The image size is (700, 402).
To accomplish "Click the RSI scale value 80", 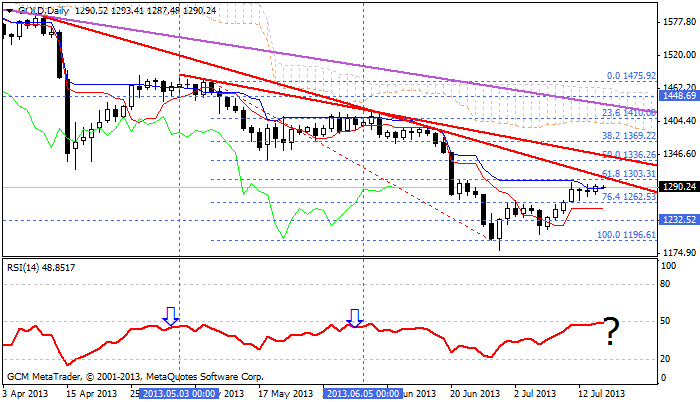I will (x=665, y=284).
